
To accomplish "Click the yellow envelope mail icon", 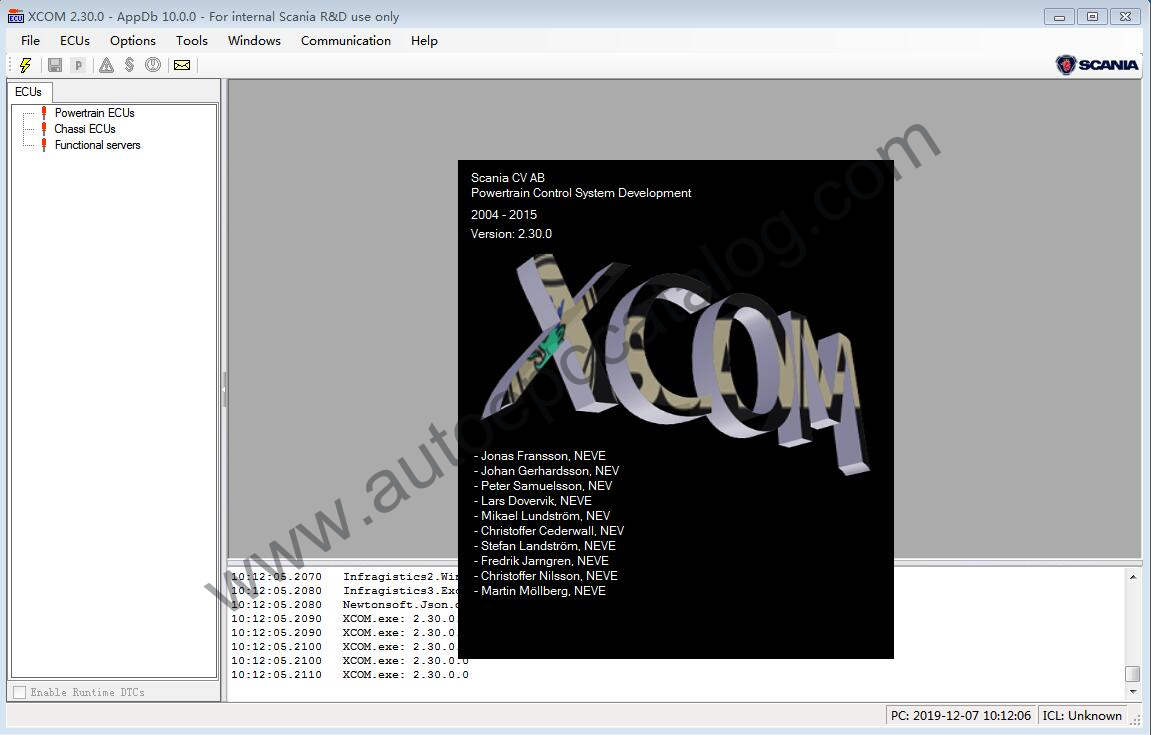I will 182,65.
